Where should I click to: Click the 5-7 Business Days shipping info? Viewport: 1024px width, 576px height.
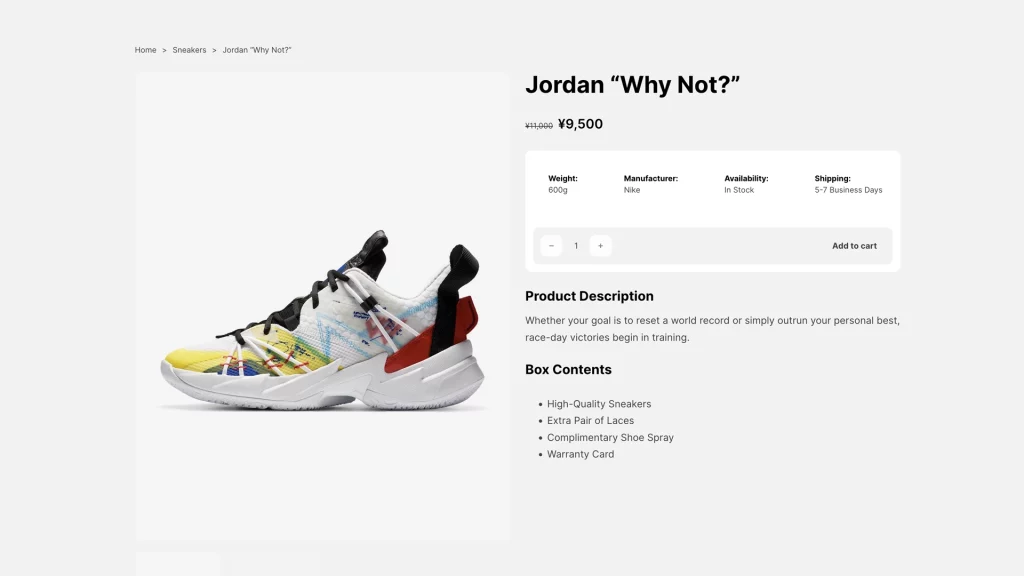click(848, 190)
